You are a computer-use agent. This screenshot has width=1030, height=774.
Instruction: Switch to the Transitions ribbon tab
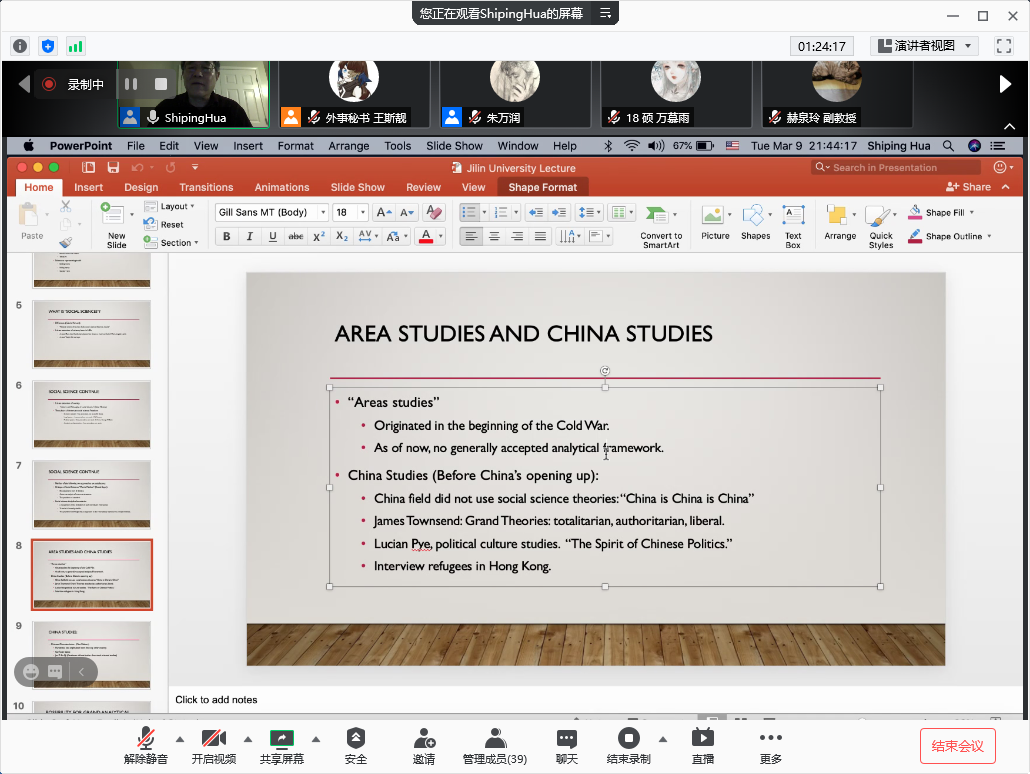pyautogui.click(x=206, y=187)
